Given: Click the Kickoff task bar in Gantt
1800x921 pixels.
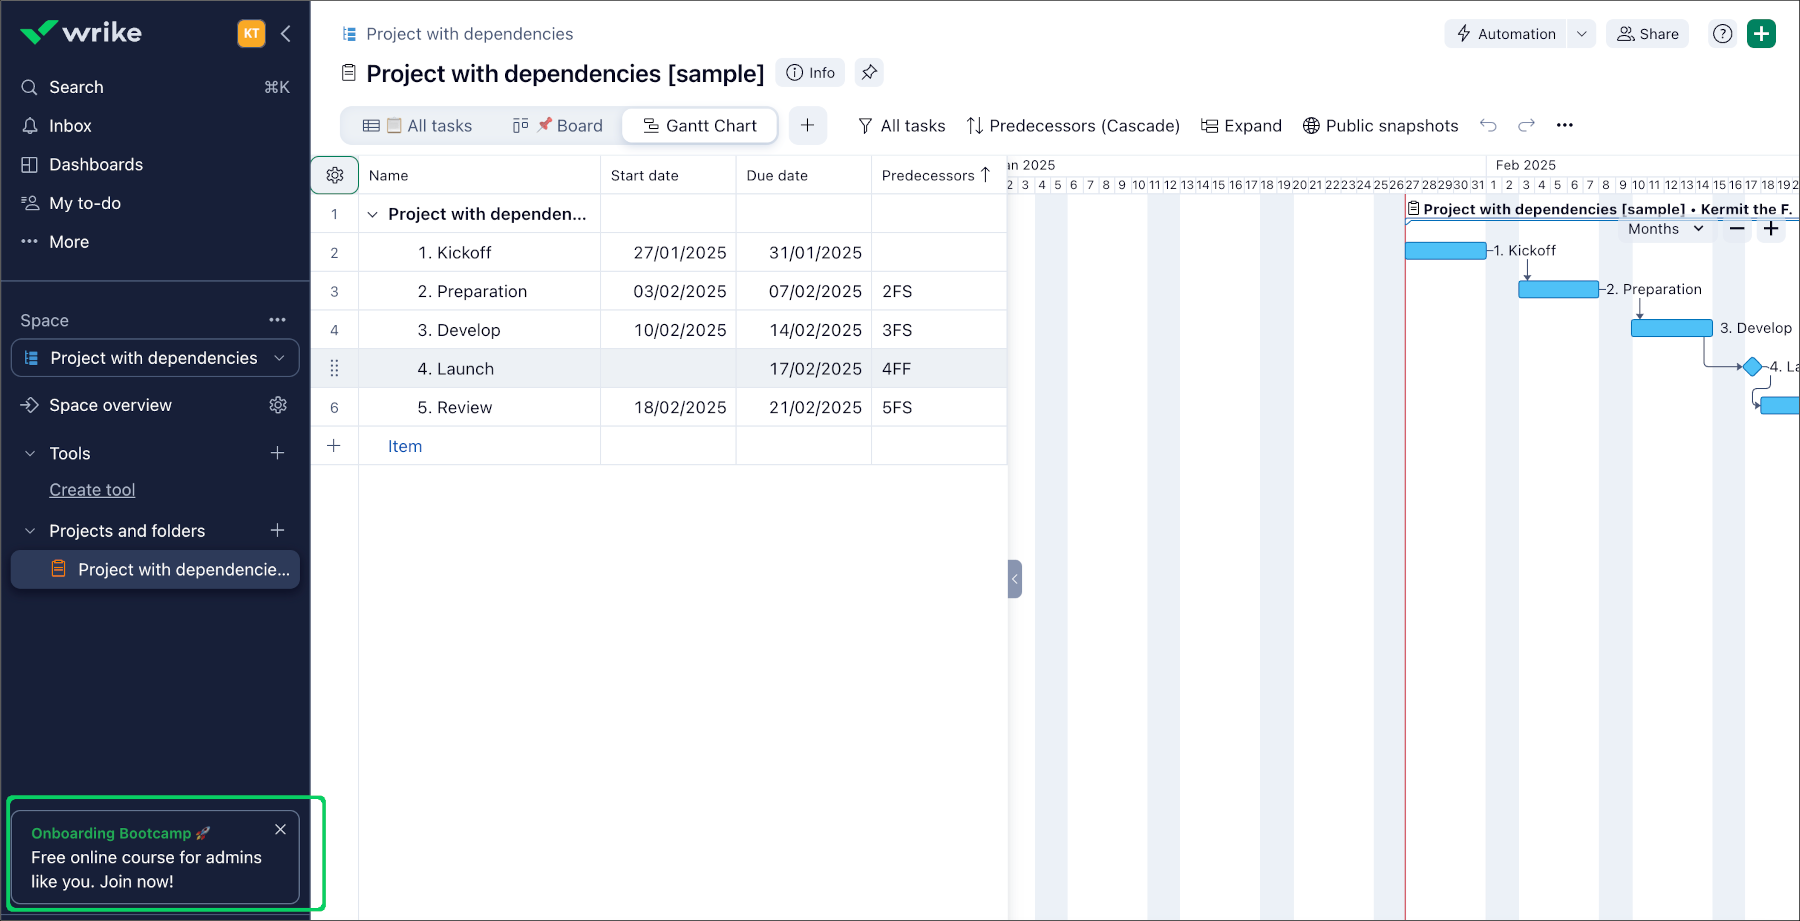Looking at the screenshot, I should [x=1445, y=251].
